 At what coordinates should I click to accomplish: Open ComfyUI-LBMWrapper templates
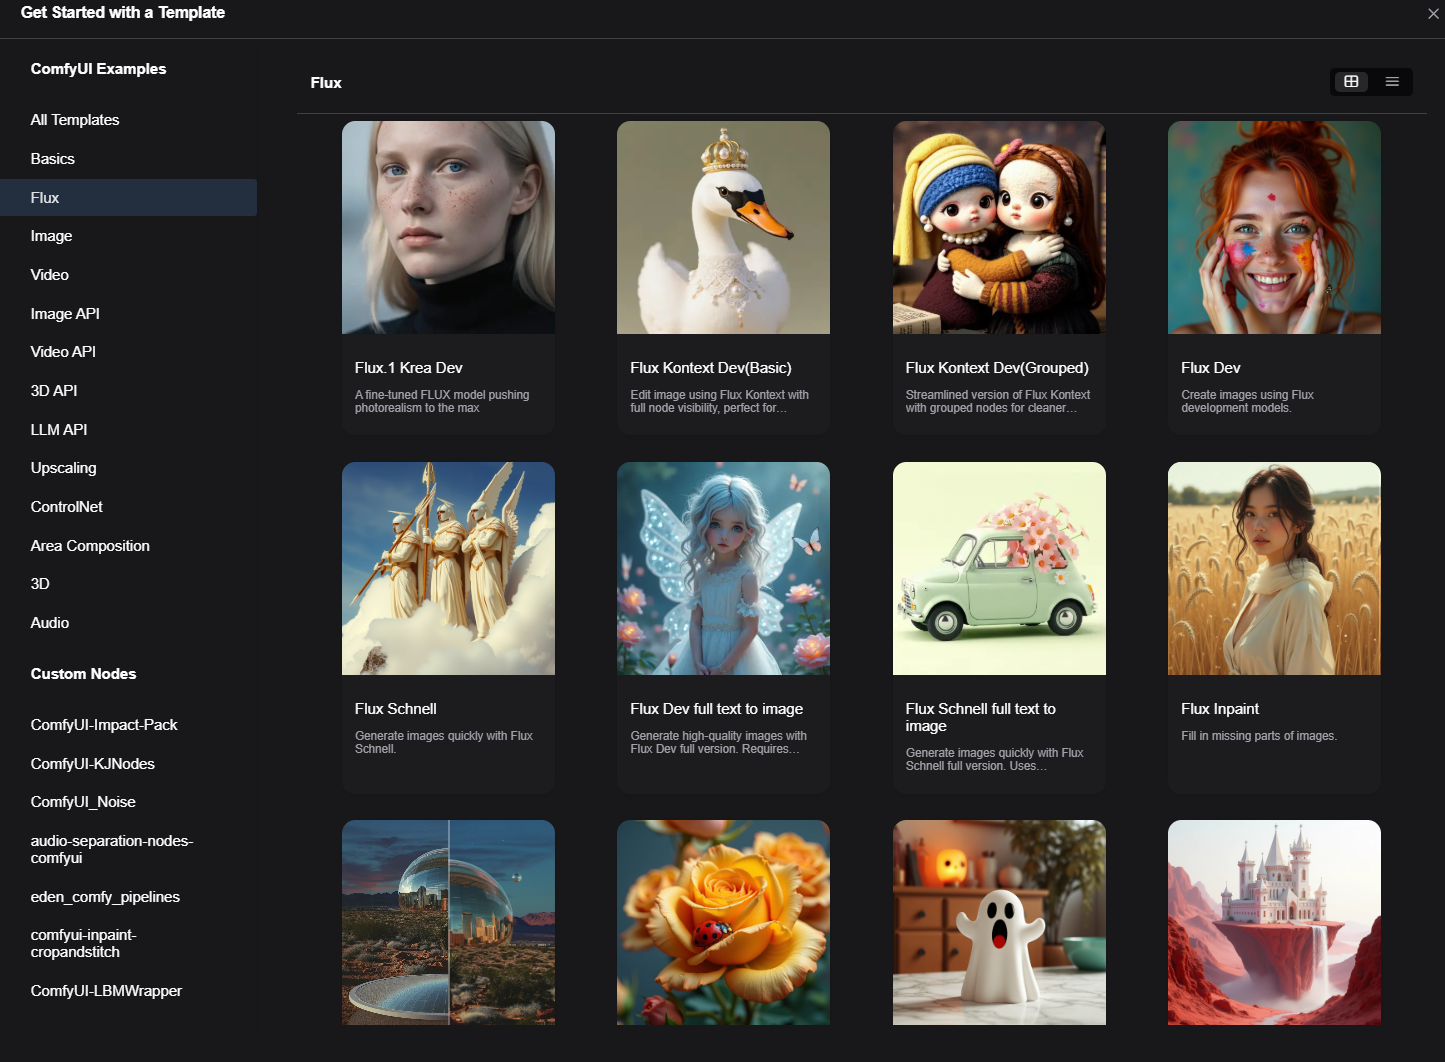coord(128,991)
